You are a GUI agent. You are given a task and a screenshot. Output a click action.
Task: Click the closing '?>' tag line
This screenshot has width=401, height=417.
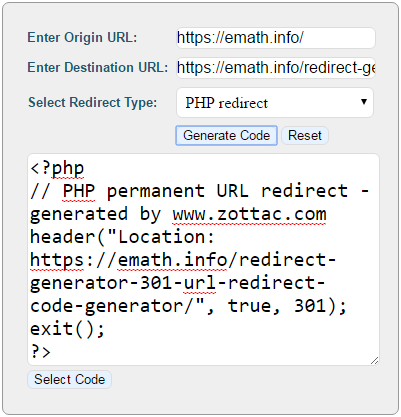tap(40, 352)
